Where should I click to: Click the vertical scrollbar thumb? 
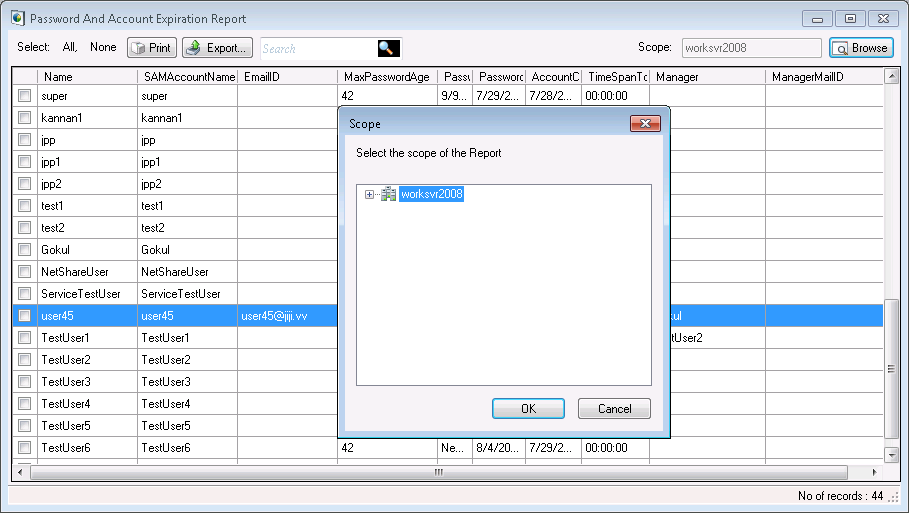[x=892, y=369]
